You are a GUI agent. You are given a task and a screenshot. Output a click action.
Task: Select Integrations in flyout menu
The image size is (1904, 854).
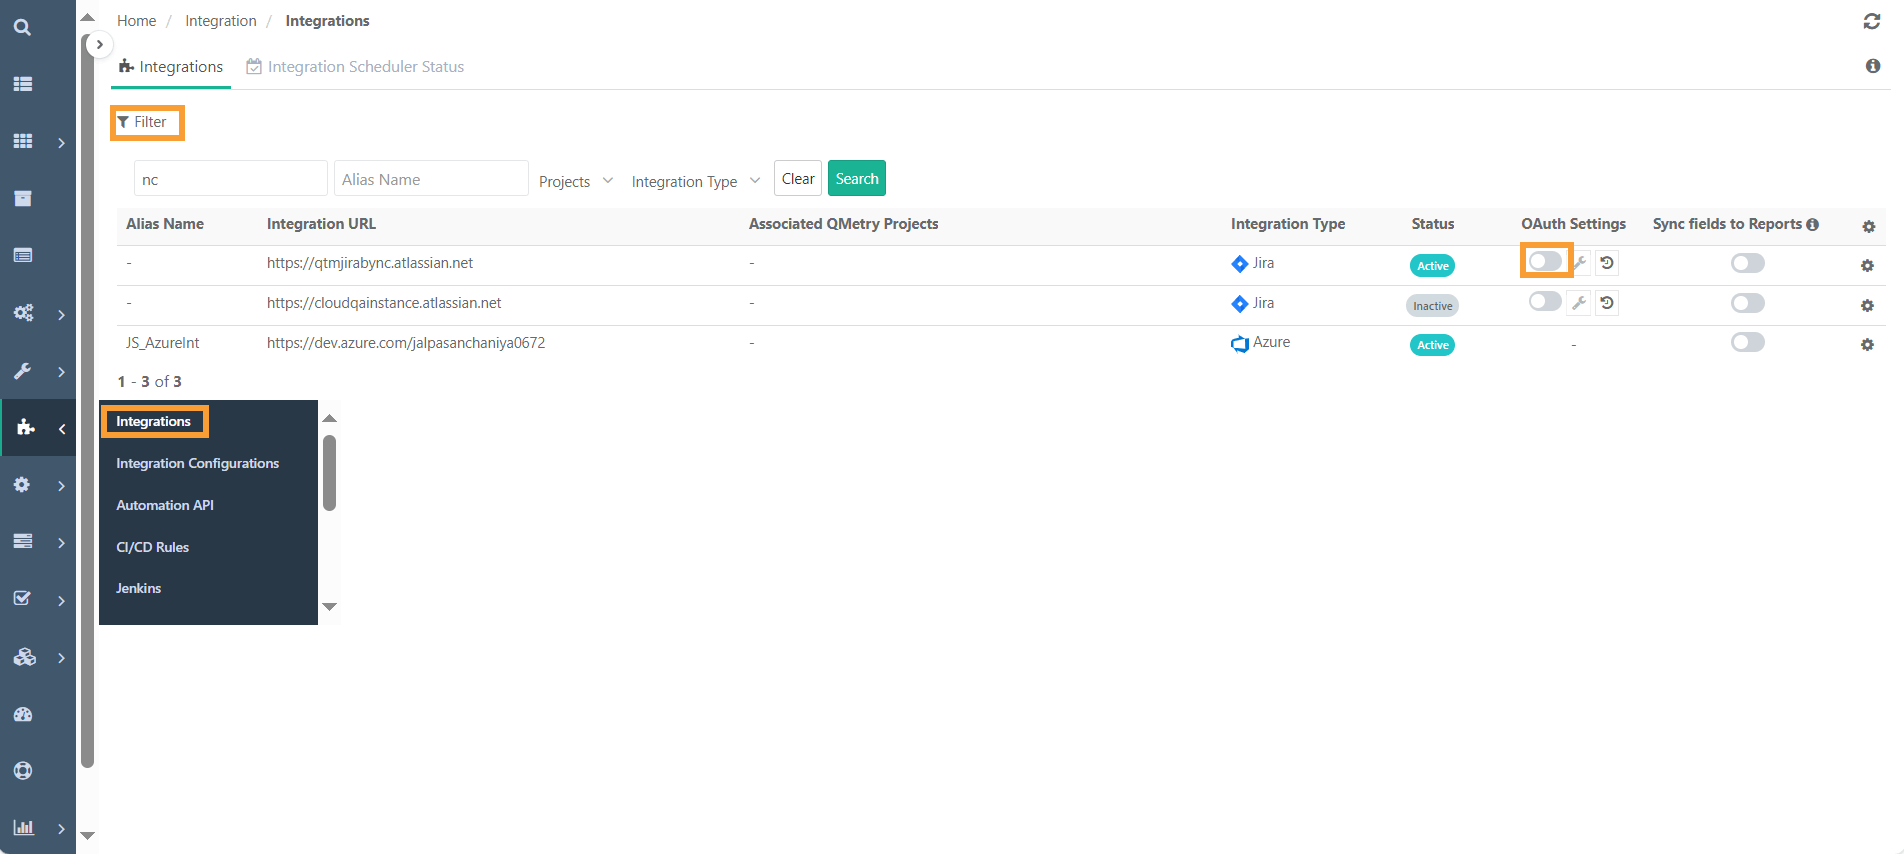153,421
